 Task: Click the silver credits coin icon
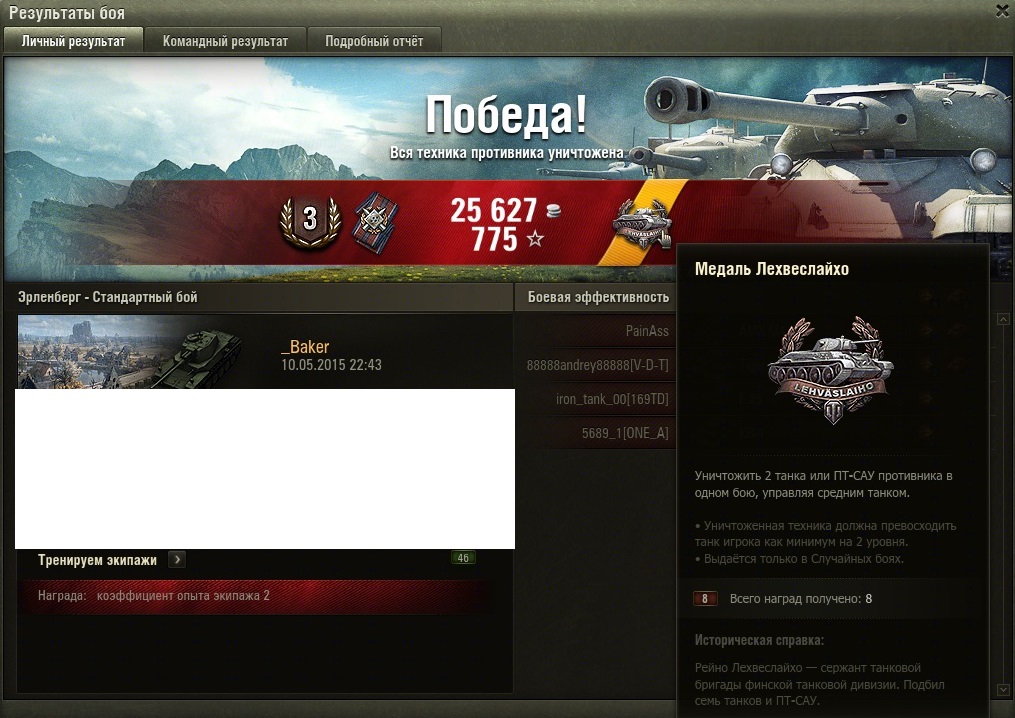[554, 210]
